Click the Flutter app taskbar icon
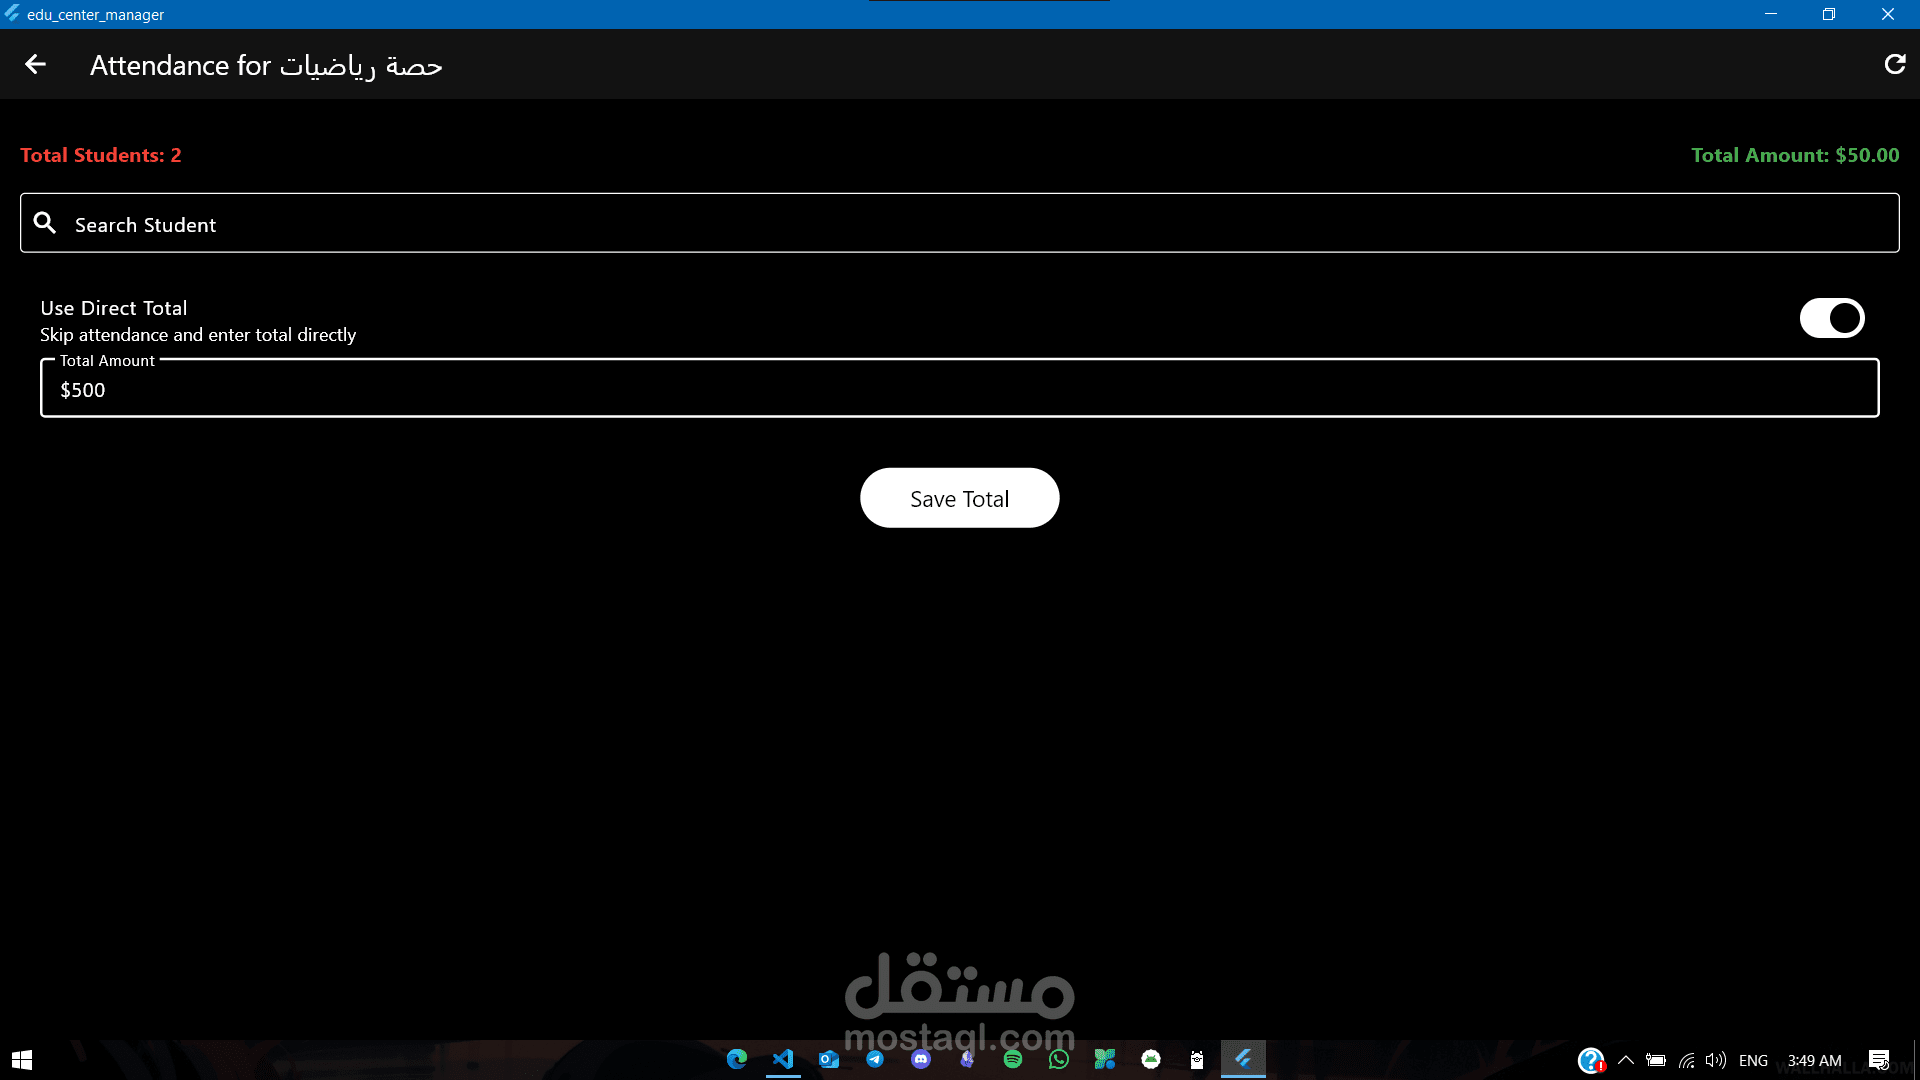 click(1243, 1059)
